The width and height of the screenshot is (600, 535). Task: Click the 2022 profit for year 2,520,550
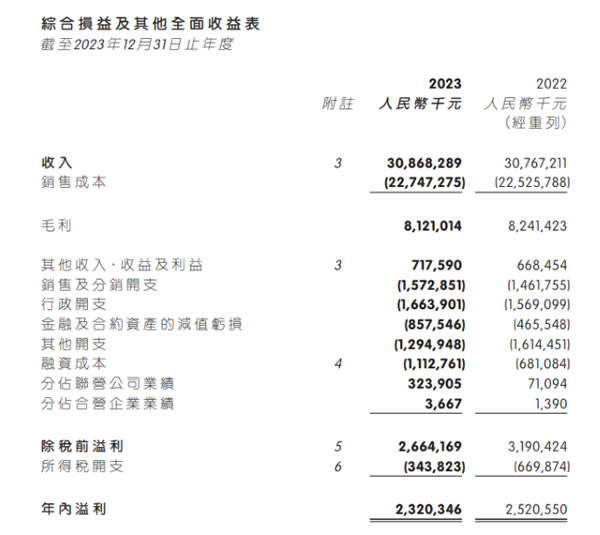pos(533,509)
